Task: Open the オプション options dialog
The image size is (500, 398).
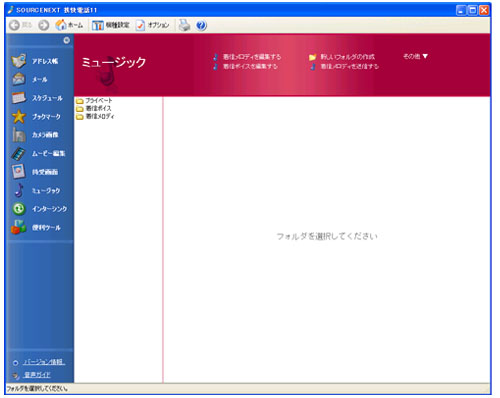Action: coord(153,25)
